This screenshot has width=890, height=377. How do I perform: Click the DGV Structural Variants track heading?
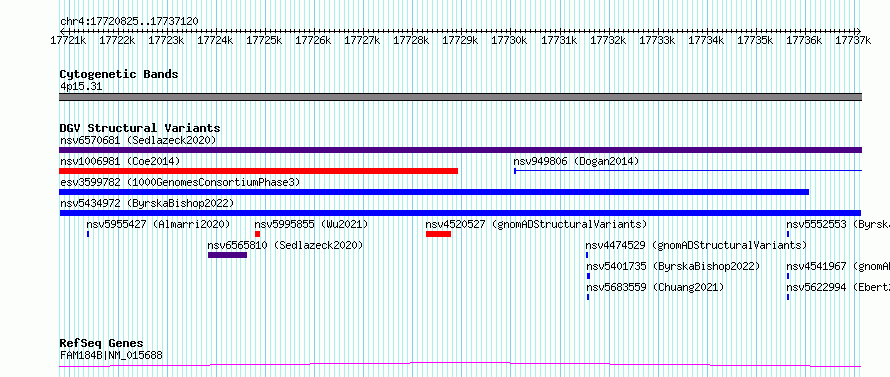point(140,128)
